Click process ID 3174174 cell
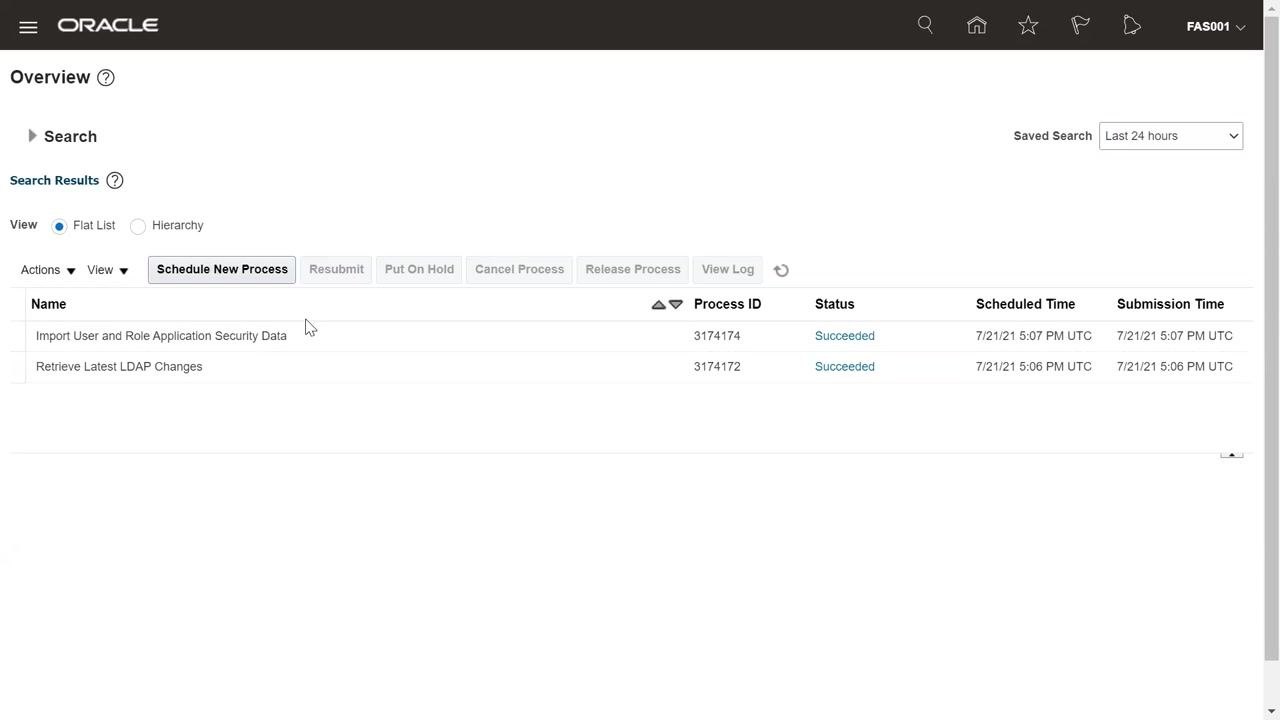 click(x=717, y=336)
